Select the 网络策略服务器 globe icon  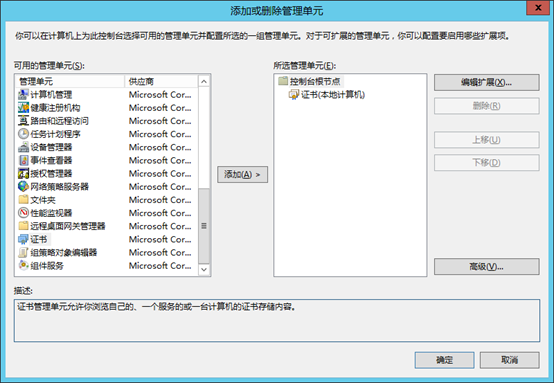[x=23, y=187]
